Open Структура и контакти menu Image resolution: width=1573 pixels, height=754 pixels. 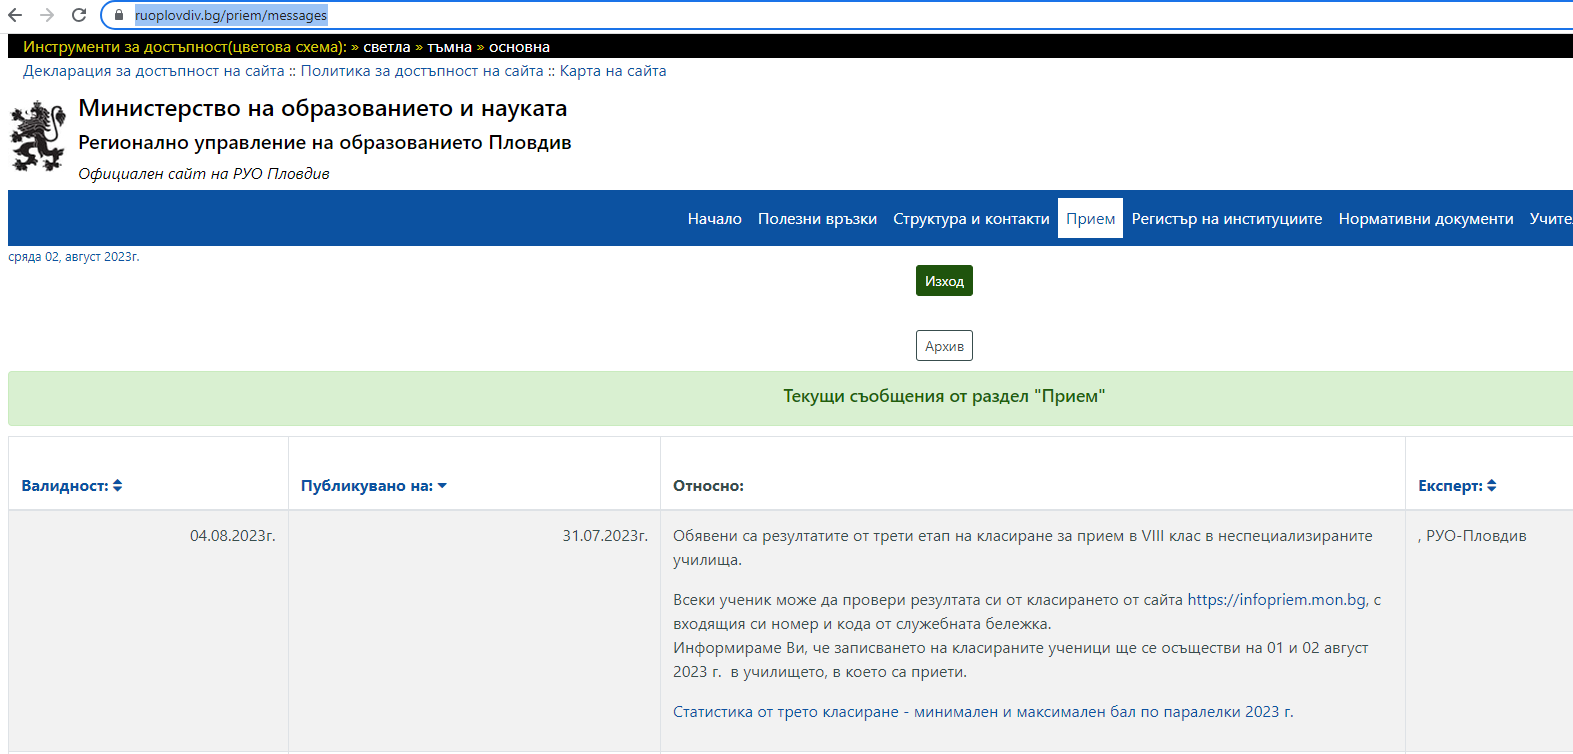coord(971,219)
